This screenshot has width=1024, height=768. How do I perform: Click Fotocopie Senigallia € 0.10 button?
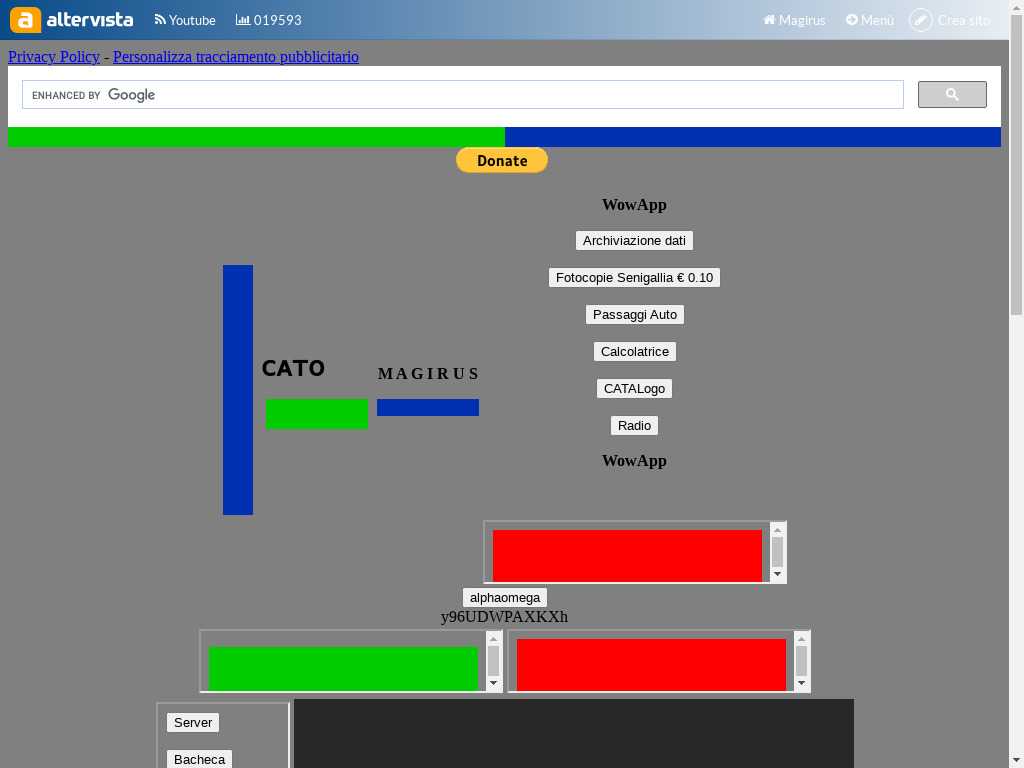click(634, 278)
